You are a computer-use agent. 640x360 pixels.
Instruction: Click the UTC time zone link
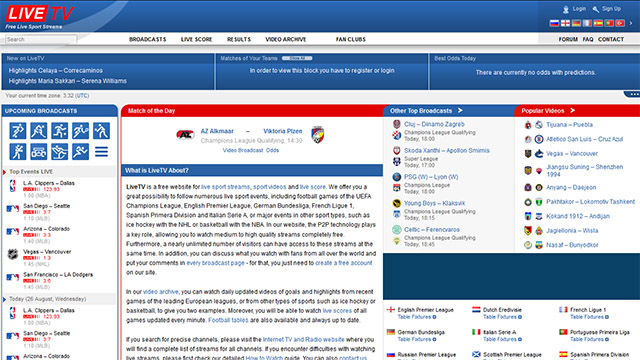[x=82, y=96]
